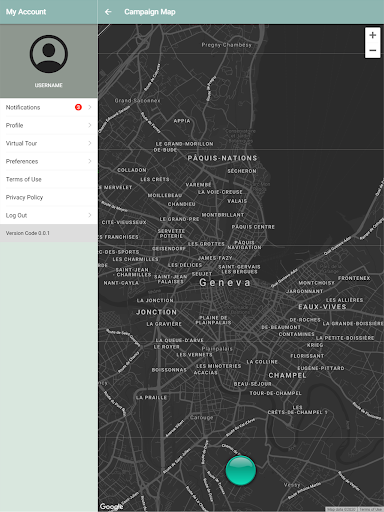Expand the Virtual Tour chevron
Image resolution: width=384 pixels, height=512 pixels.
click(x=90, y=143)
